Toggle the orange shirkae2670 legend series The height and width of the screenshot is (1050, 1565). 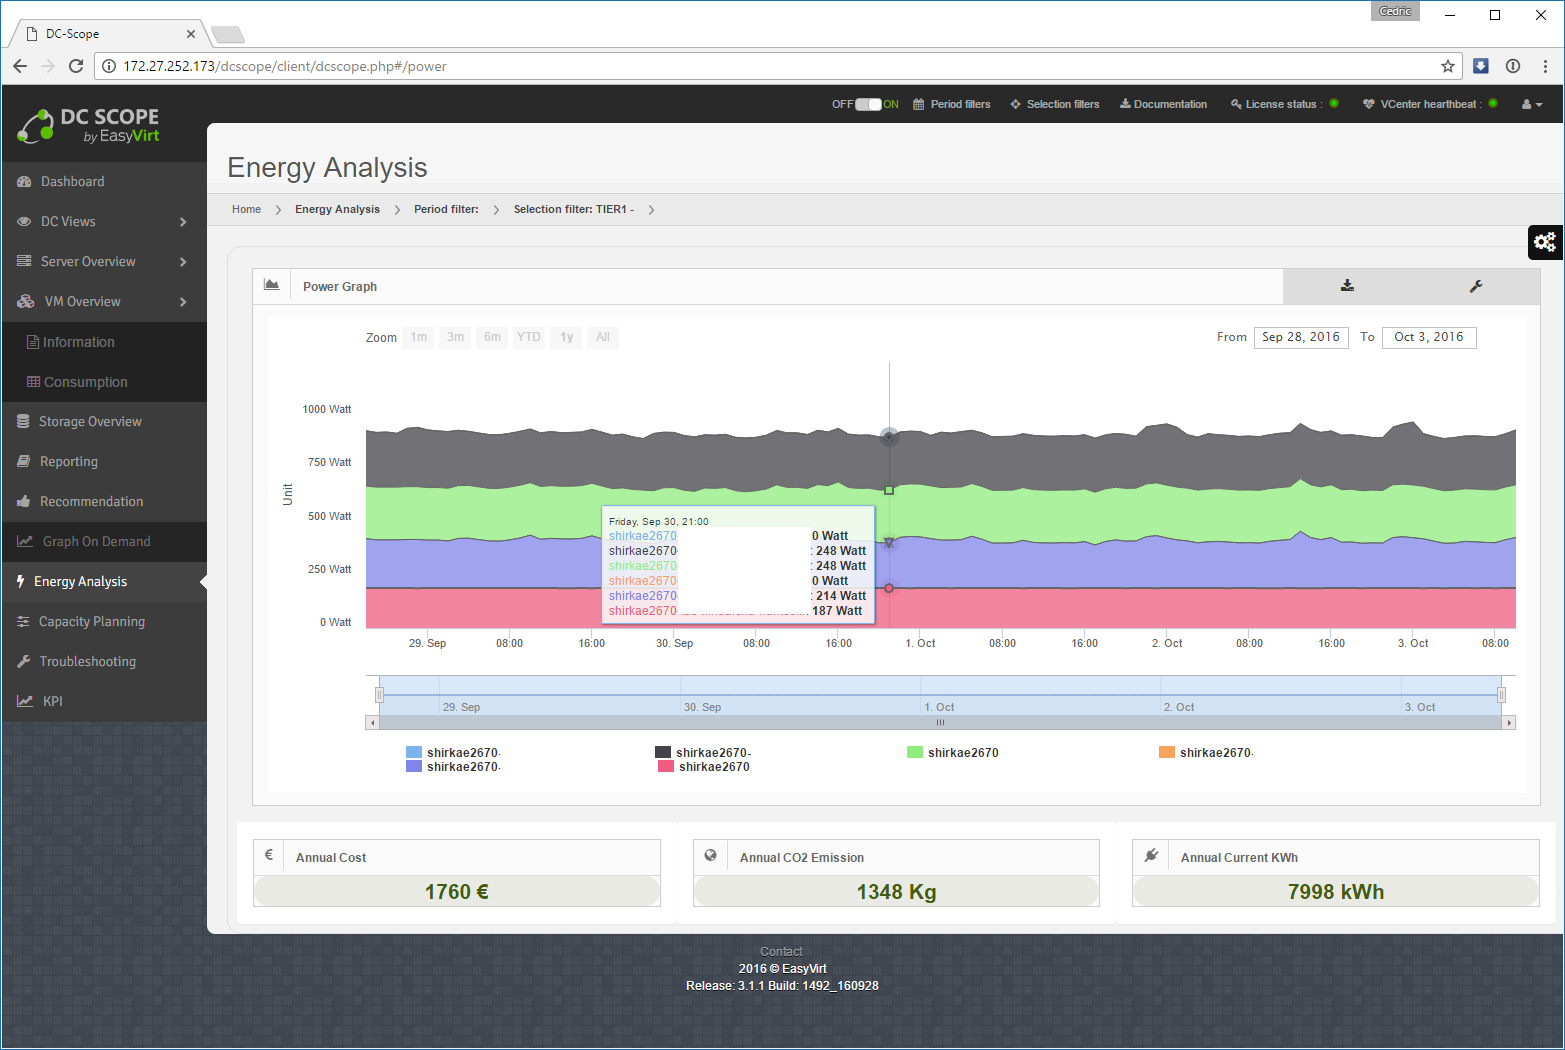pyautogui.click(x=1205, y=753)
